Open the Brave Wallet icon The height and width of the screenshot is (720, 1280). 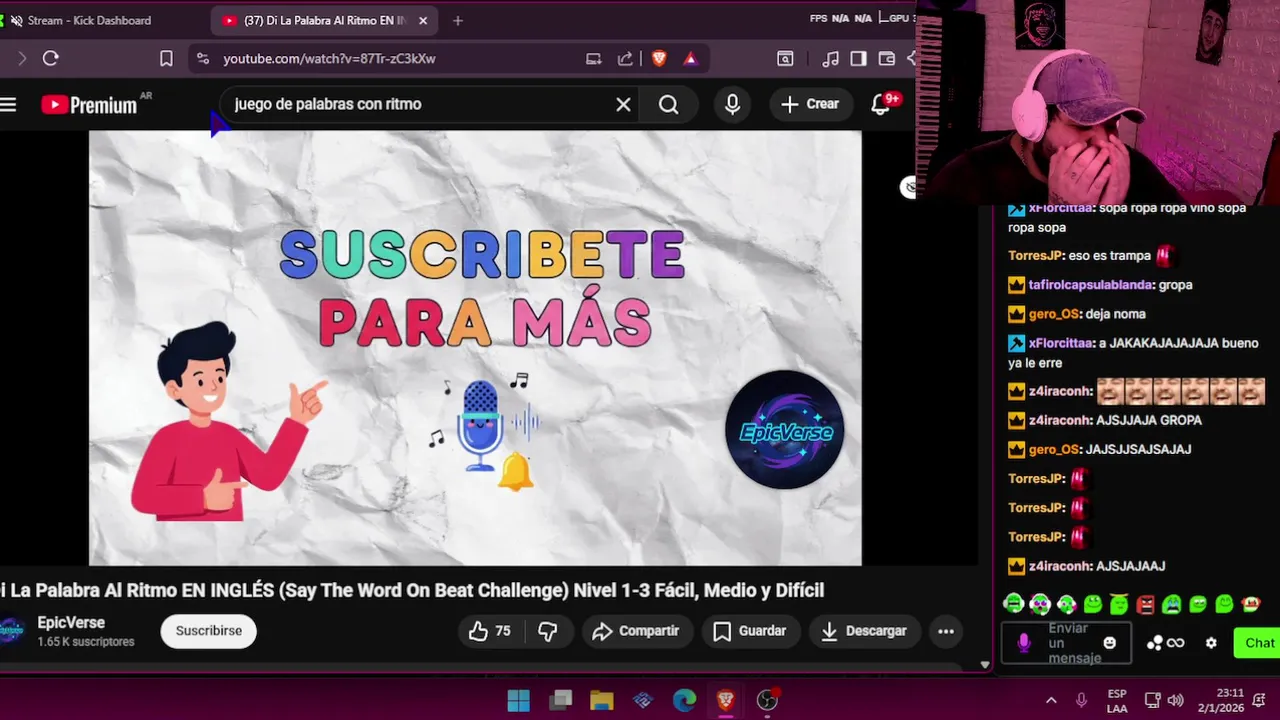[886, 58]
